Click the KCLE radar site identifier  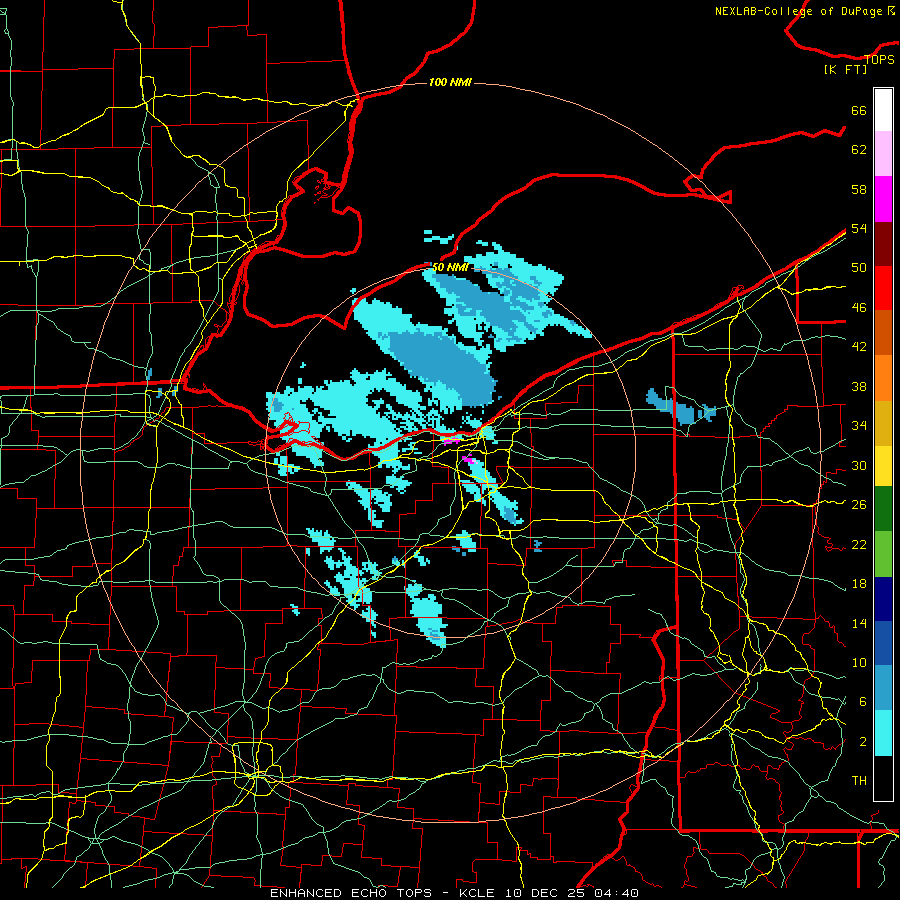pyautogui.click(x=476, y=893)
